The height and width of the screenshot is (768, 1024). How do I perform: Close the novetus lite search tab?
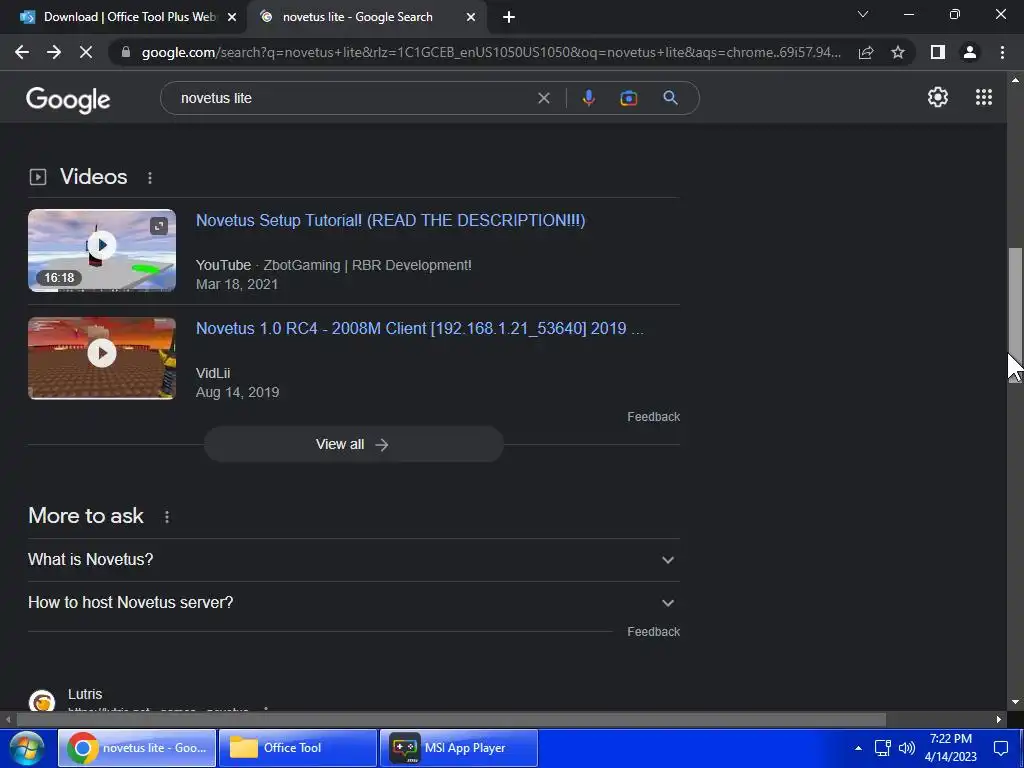click(x=471, y=17)
